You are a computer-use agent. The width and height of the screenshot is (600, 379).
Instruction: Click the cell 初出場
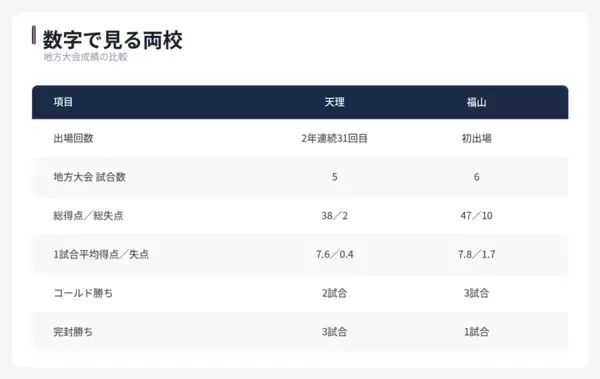coord(476,138)
